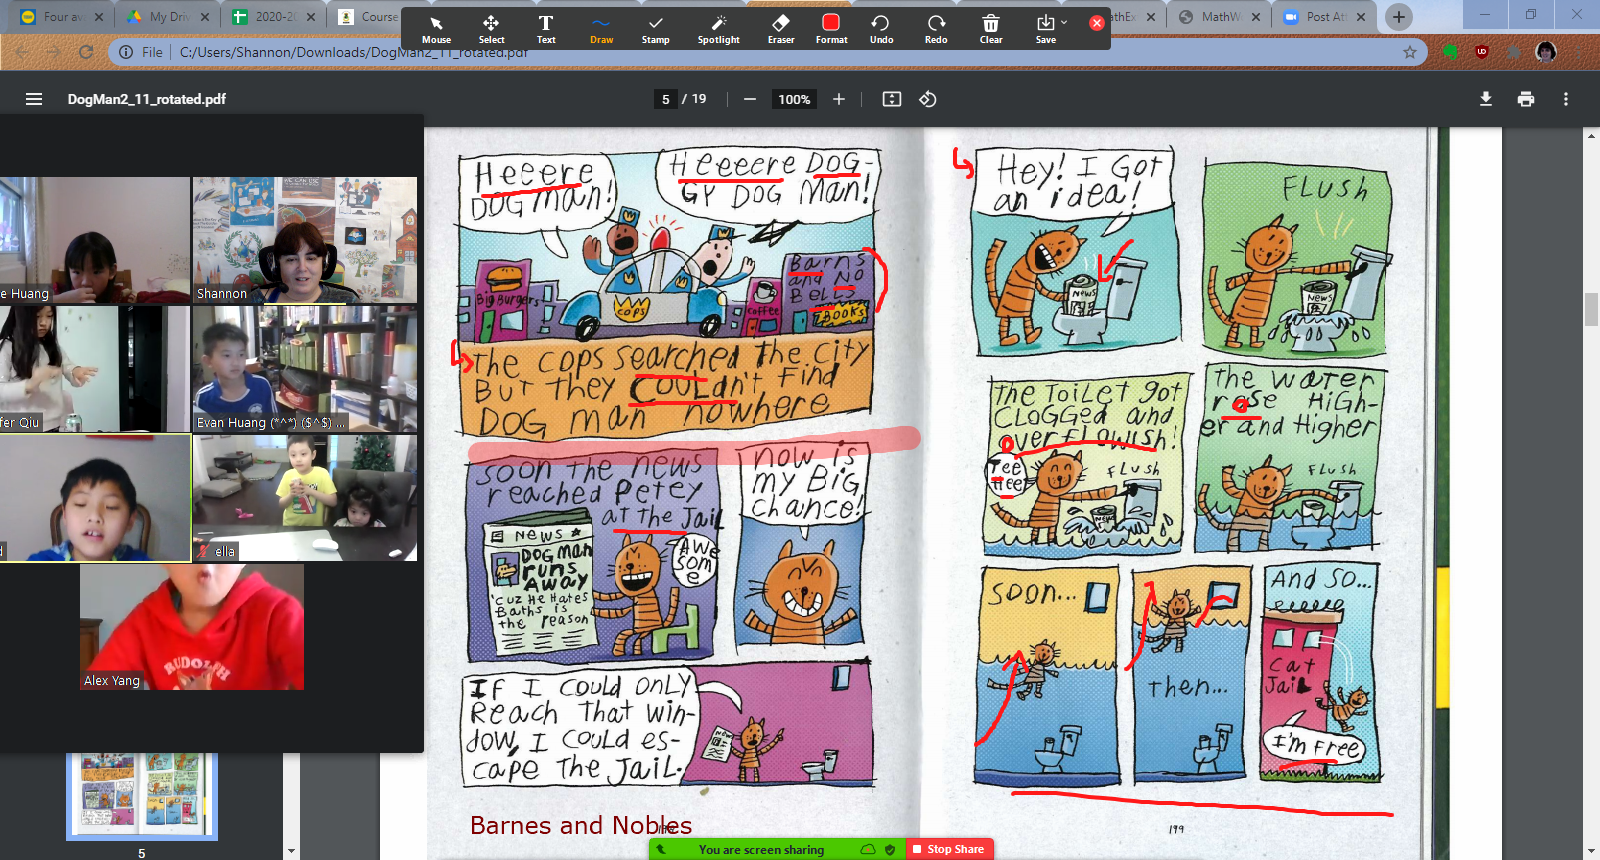Select the Mouse pointer annotation tool
The height and width of the screenshot is (860, 1600).
436,29
